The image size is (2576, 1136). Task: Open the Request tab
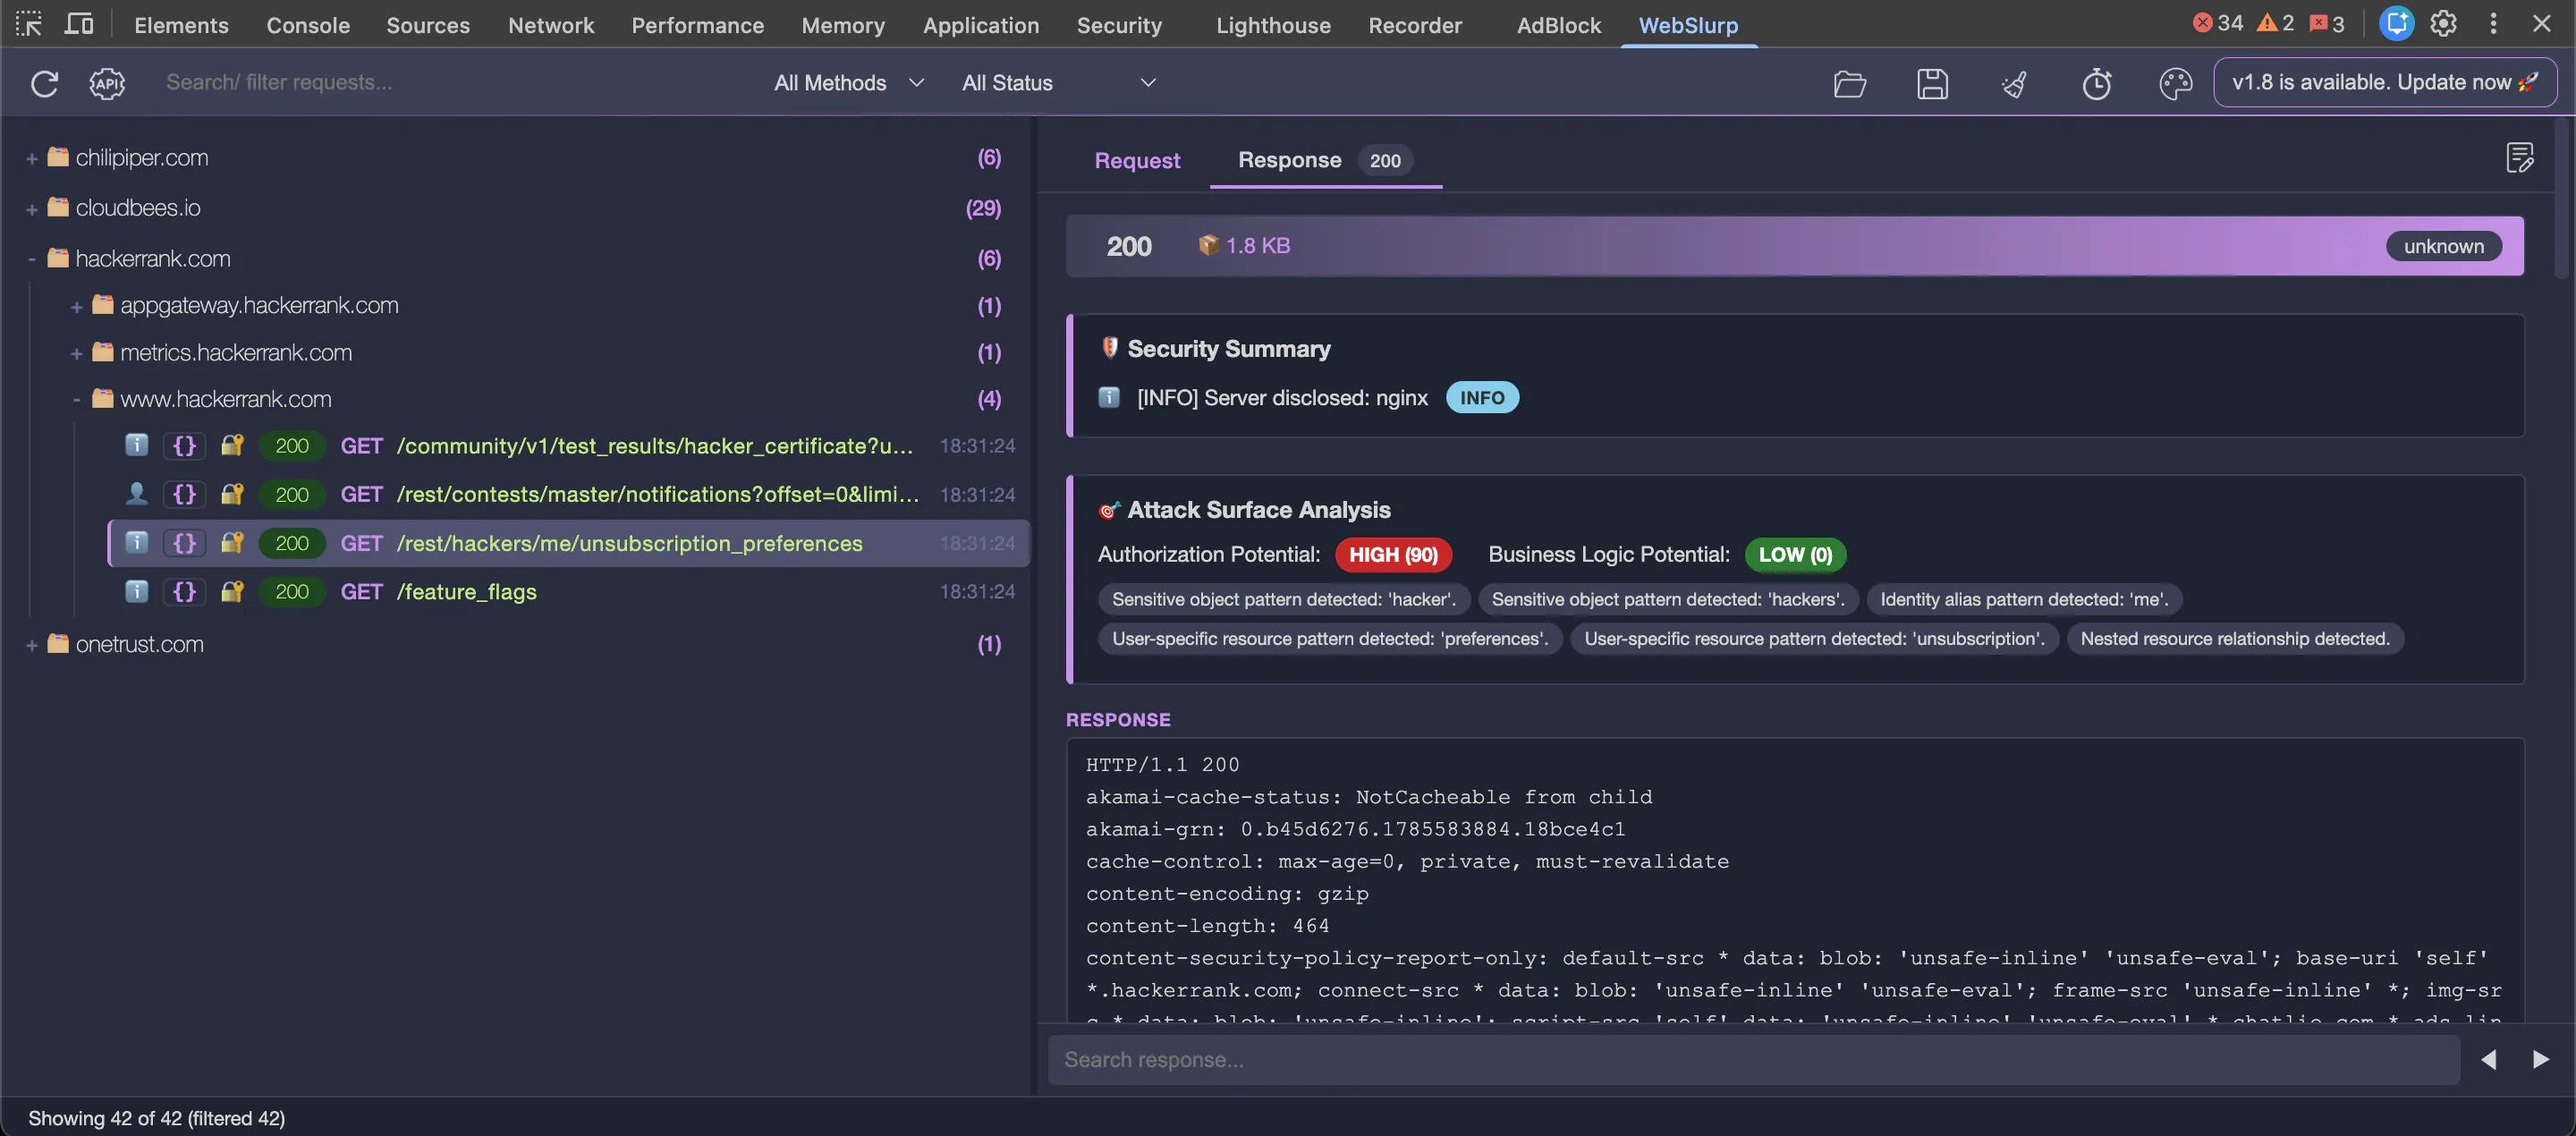point(1137,160)
